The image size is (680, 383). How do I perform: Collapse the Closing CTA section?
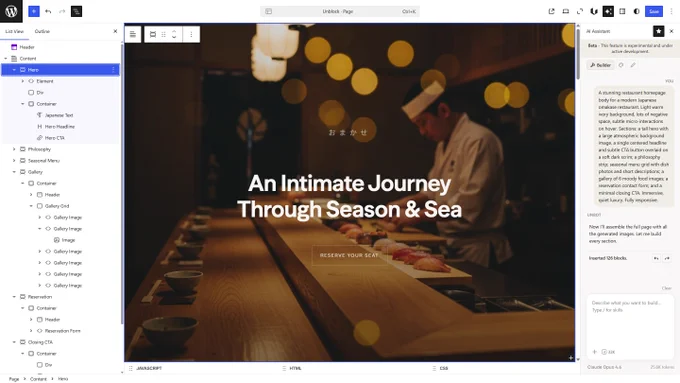(x=14, y=342)
